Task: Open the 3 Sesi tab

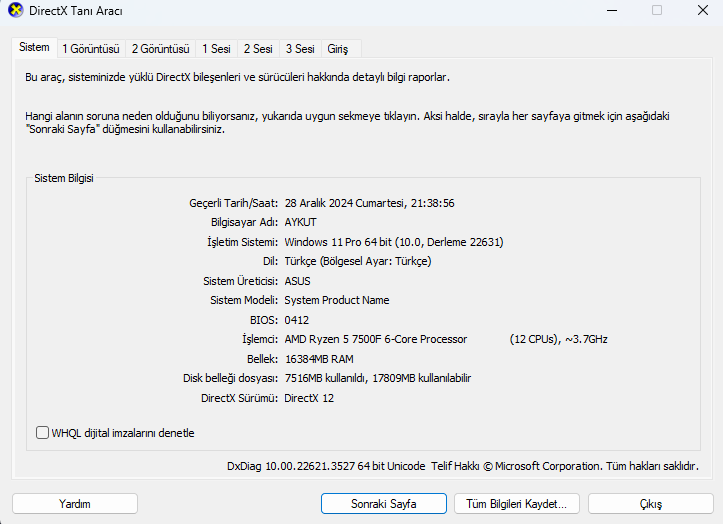Action: tap(300, 49)
